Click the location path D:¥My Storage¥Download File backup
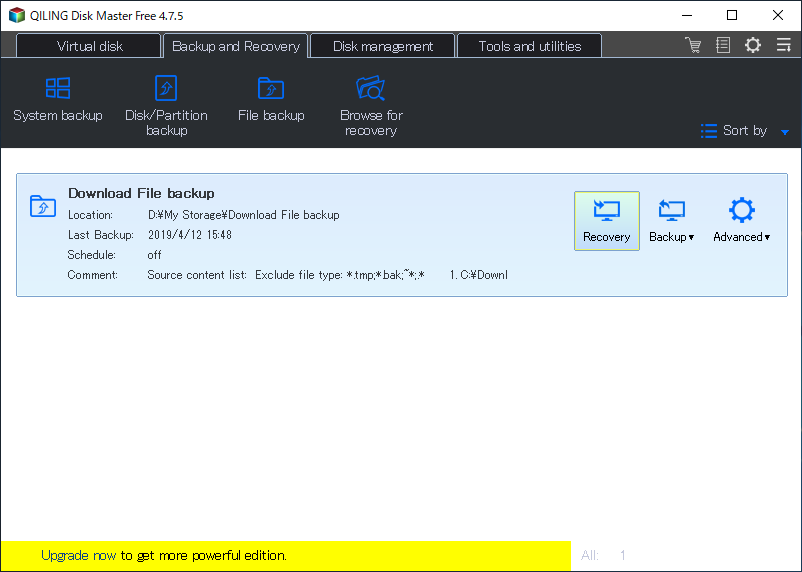Screen dimensions: 802x572 pyautogui.click(x=243, y=215)
